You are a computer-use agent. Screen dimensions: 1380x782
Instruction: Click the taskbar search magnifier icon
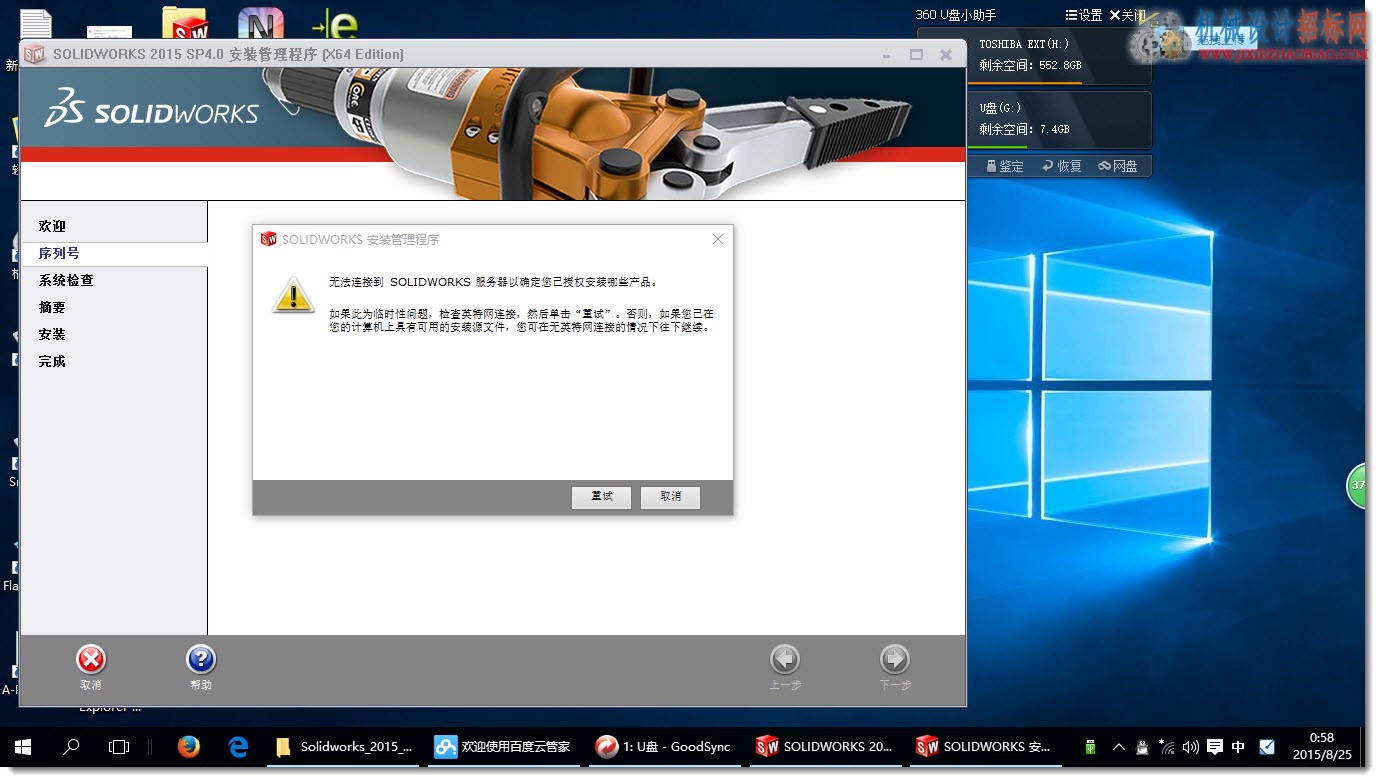(x=71, y=747)
